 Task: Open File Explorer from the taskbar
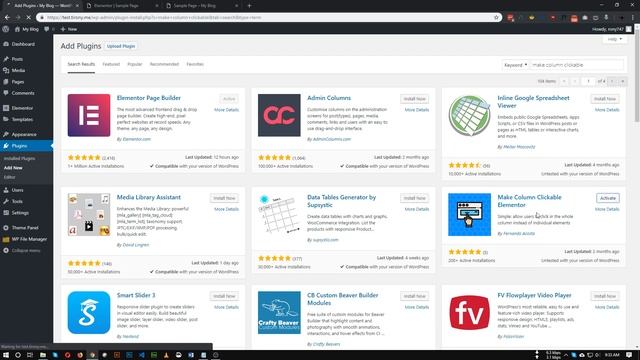click(43, 355)
